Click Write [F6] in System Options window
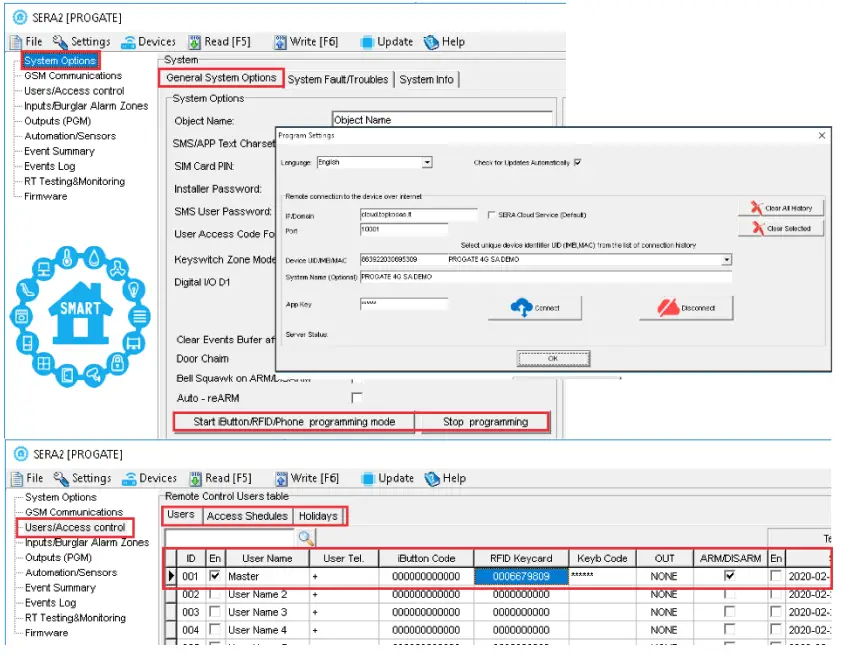Screen dimensions: 841x655 click(x=306, y=41)
